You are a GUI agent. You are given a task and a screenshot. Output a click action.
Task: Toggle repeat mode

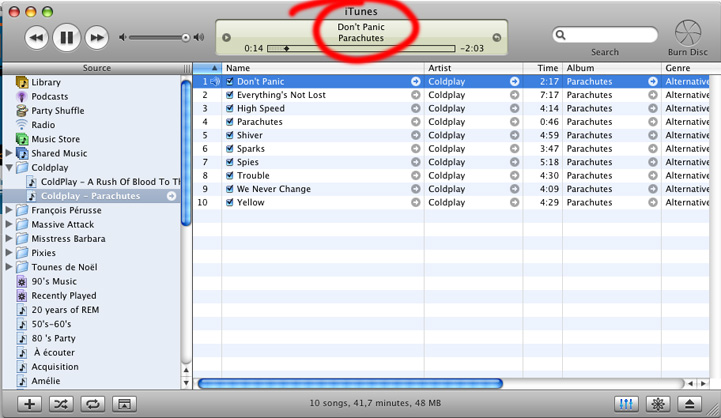coord(93,404)
